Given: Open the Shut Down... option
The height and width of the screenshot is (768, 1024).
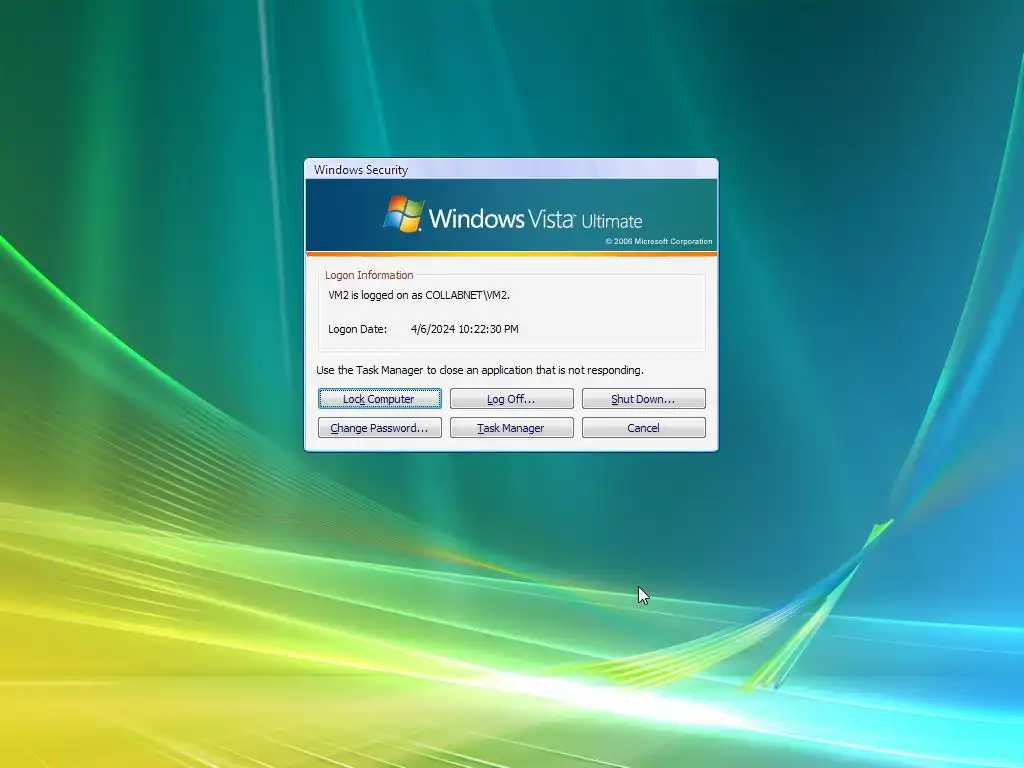Looking at the screenshot, I should [x=643, y=399].
